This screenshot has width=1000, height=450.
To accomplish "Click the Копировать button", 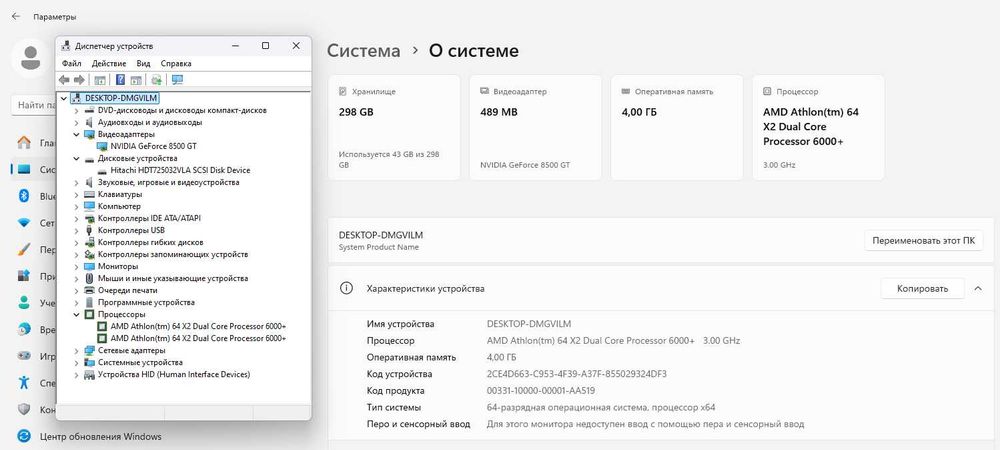I will (922, 289).
